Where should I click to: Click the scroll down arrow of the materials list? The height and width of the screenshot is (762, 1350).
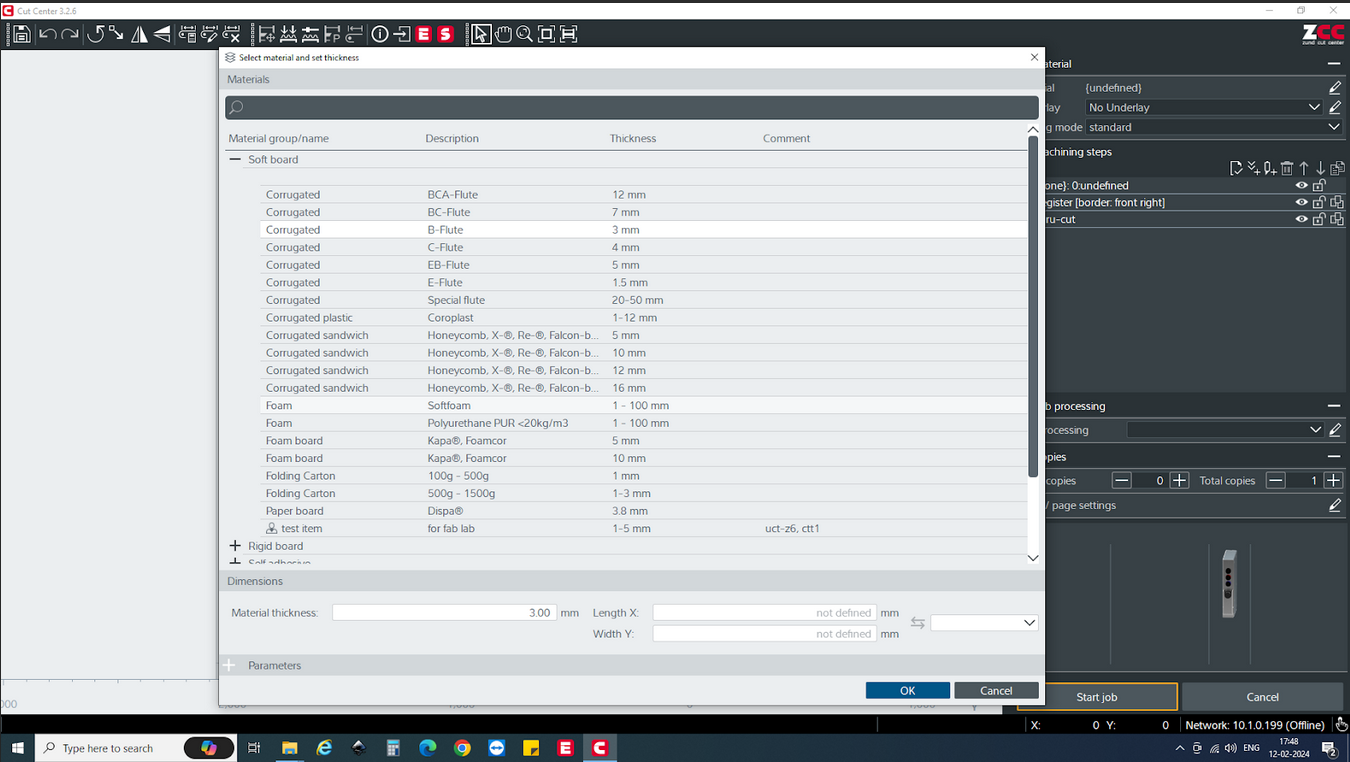(1033, 558)
